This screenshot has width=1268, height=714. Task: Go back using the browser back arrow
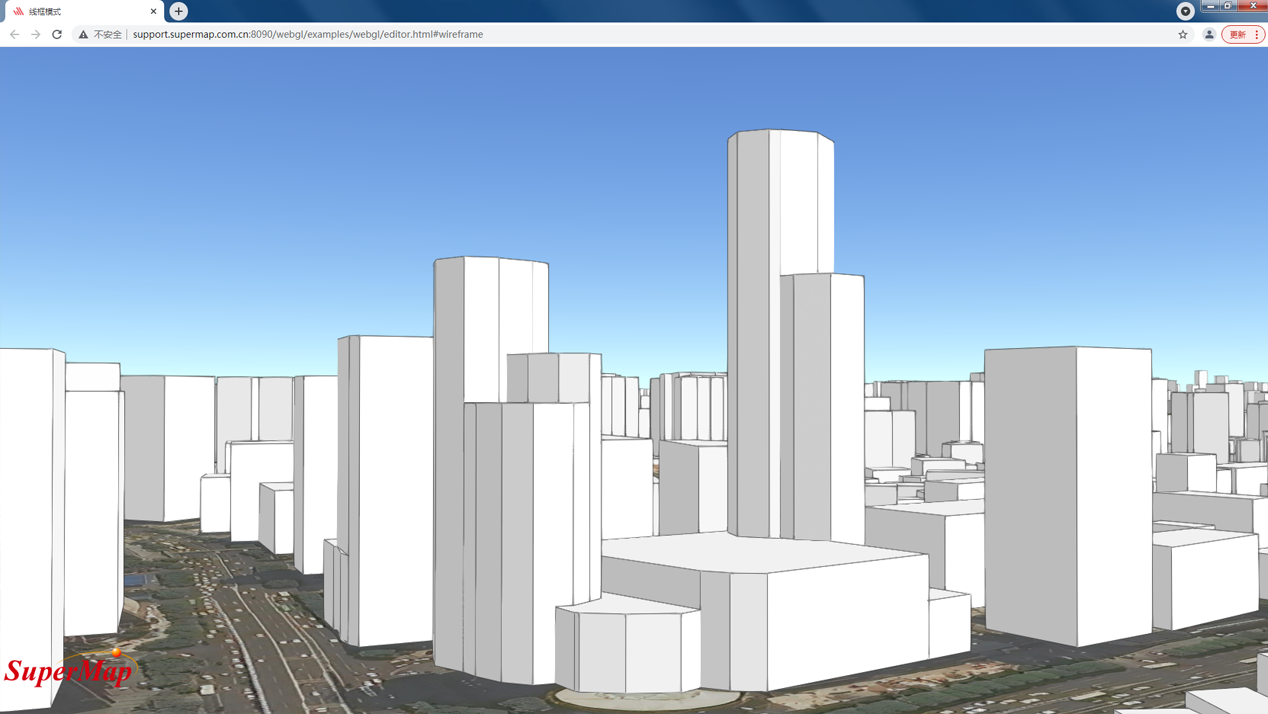(14, 34)
